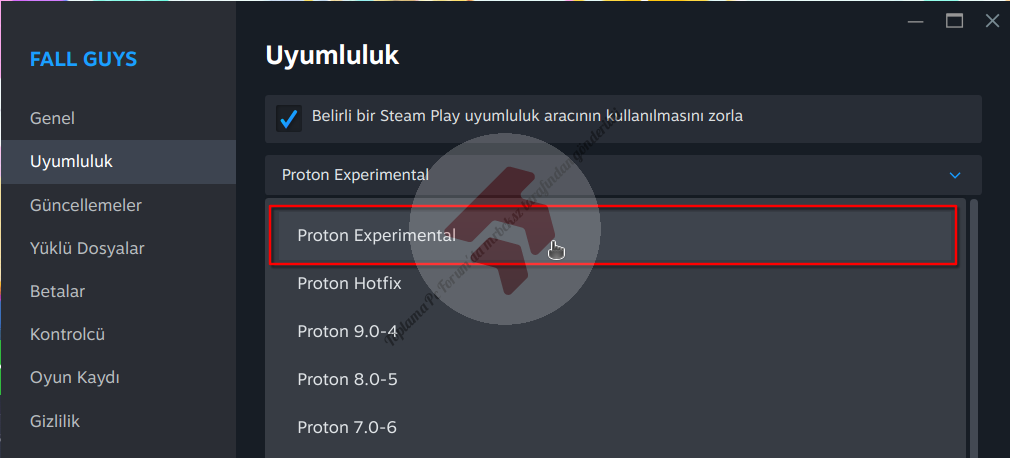Choose Proton 8.0-5 from the options
The image size is (1010, 458).
347,379
